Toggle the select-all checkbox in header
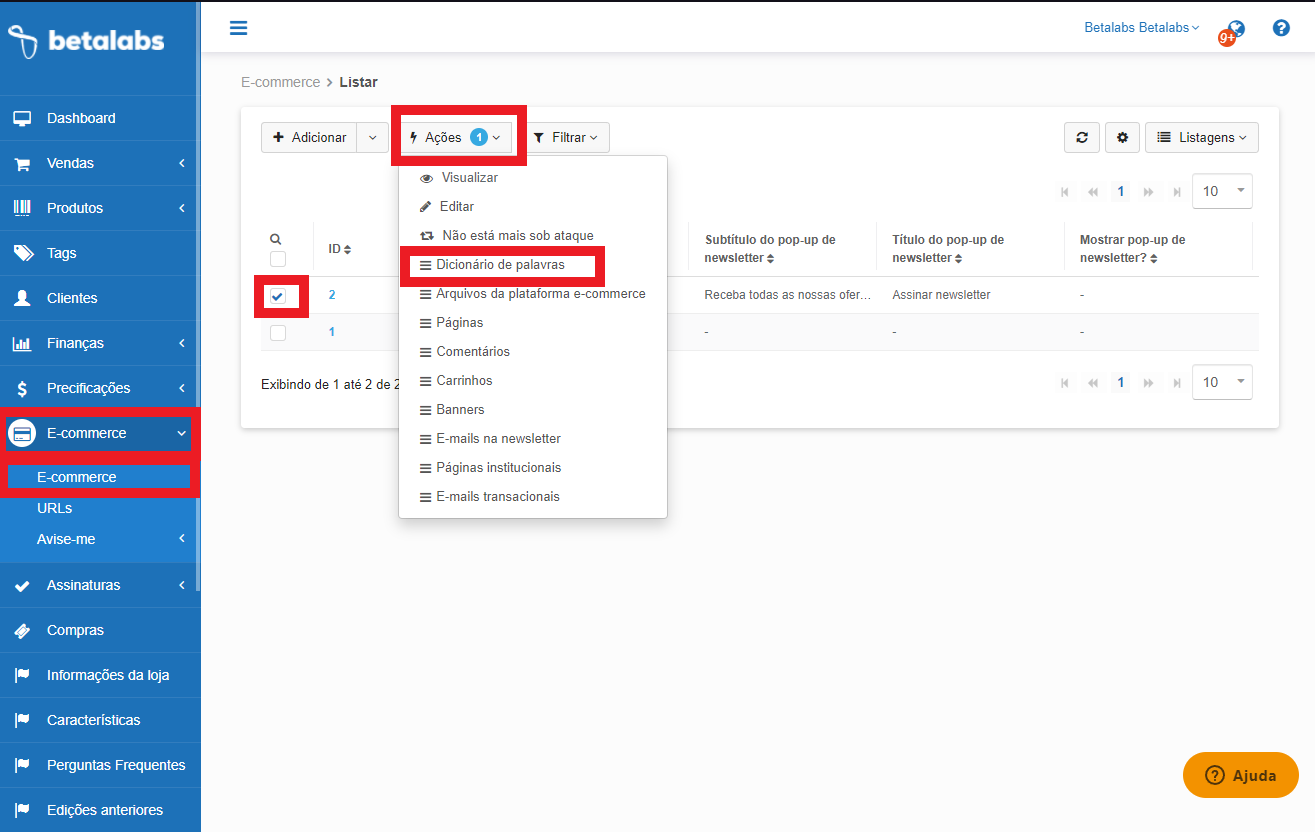The height and width of the screenshot is (832, 1315). (x=278, y=259)
